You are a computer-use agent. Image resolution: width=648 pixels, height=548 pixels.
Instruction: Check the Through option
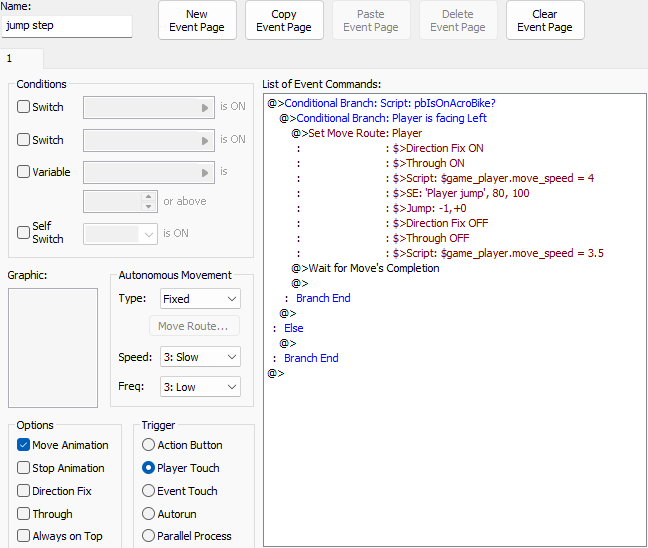click(24, 514)
